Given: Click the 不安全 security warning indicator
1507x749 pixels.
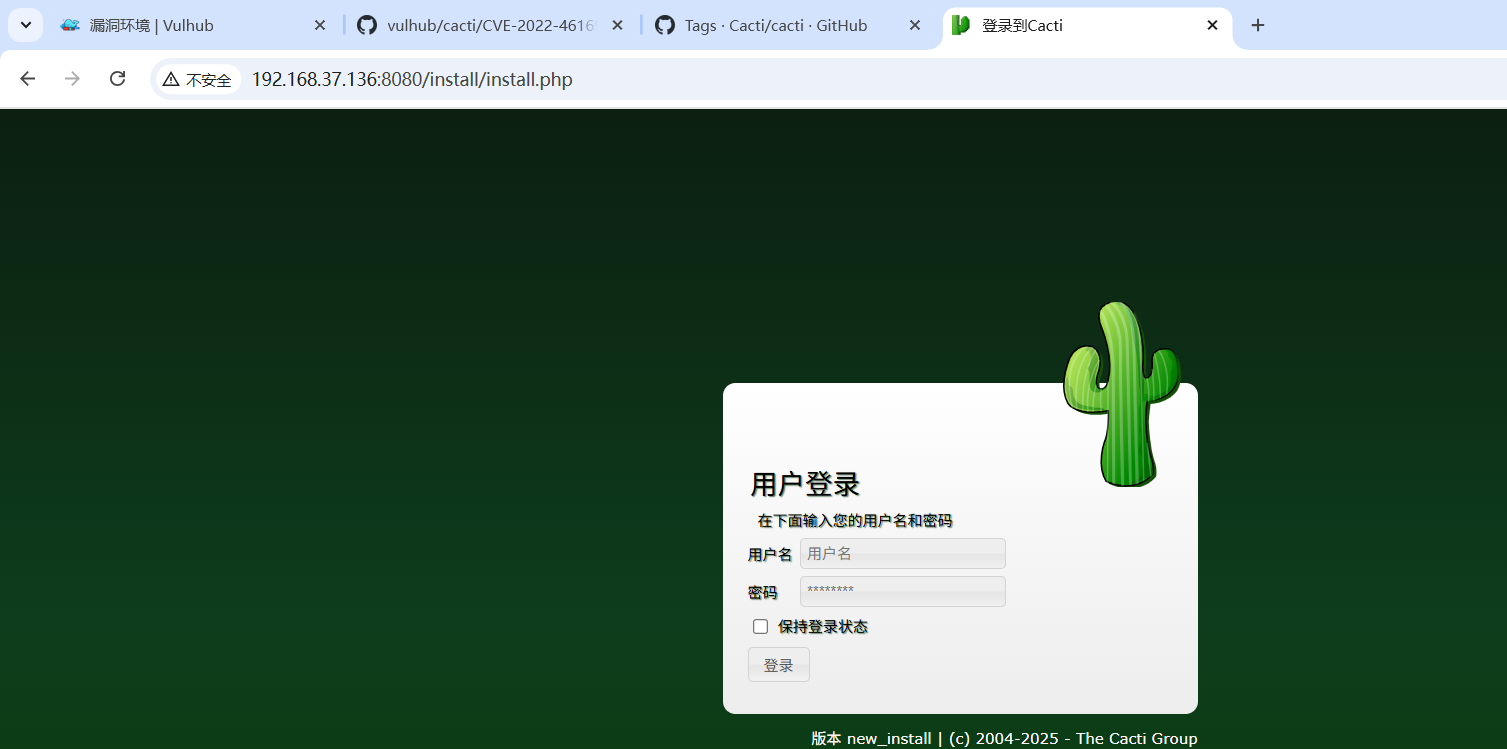Looking at the screenshot, I should click(x=197, y=79).
